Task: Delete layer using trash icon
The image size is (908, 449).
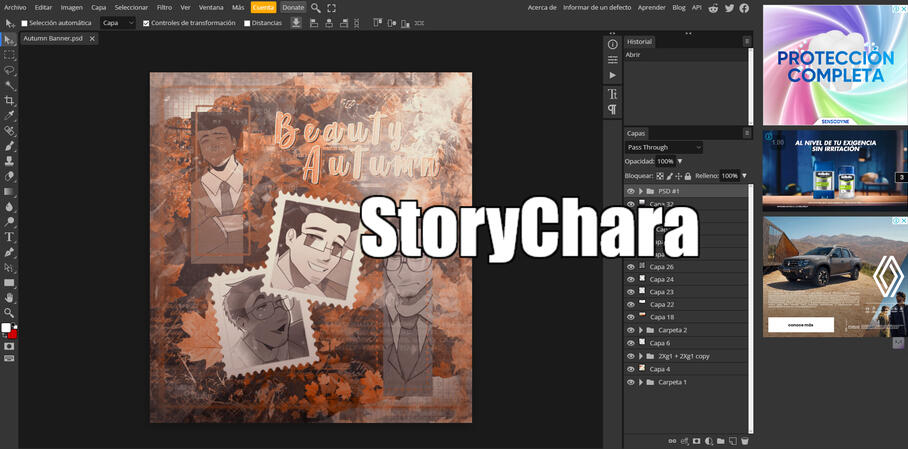Action: 745,441
